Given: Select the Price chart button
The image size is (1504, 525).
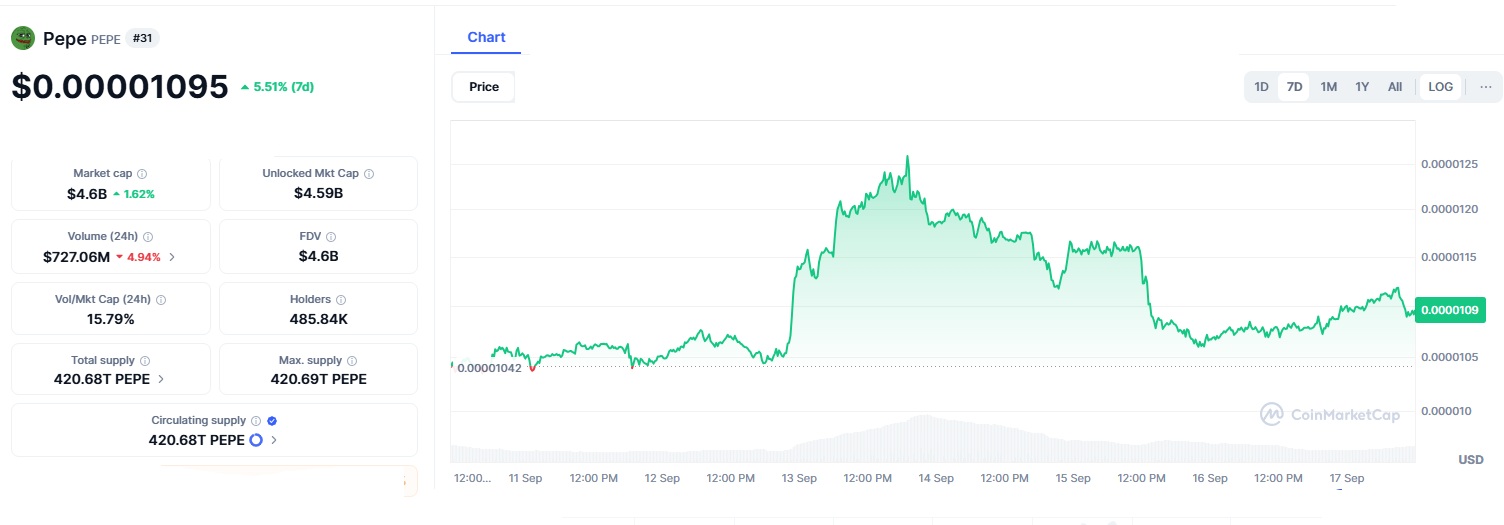Looking at the screenshot, I should [x=484, y=87].
